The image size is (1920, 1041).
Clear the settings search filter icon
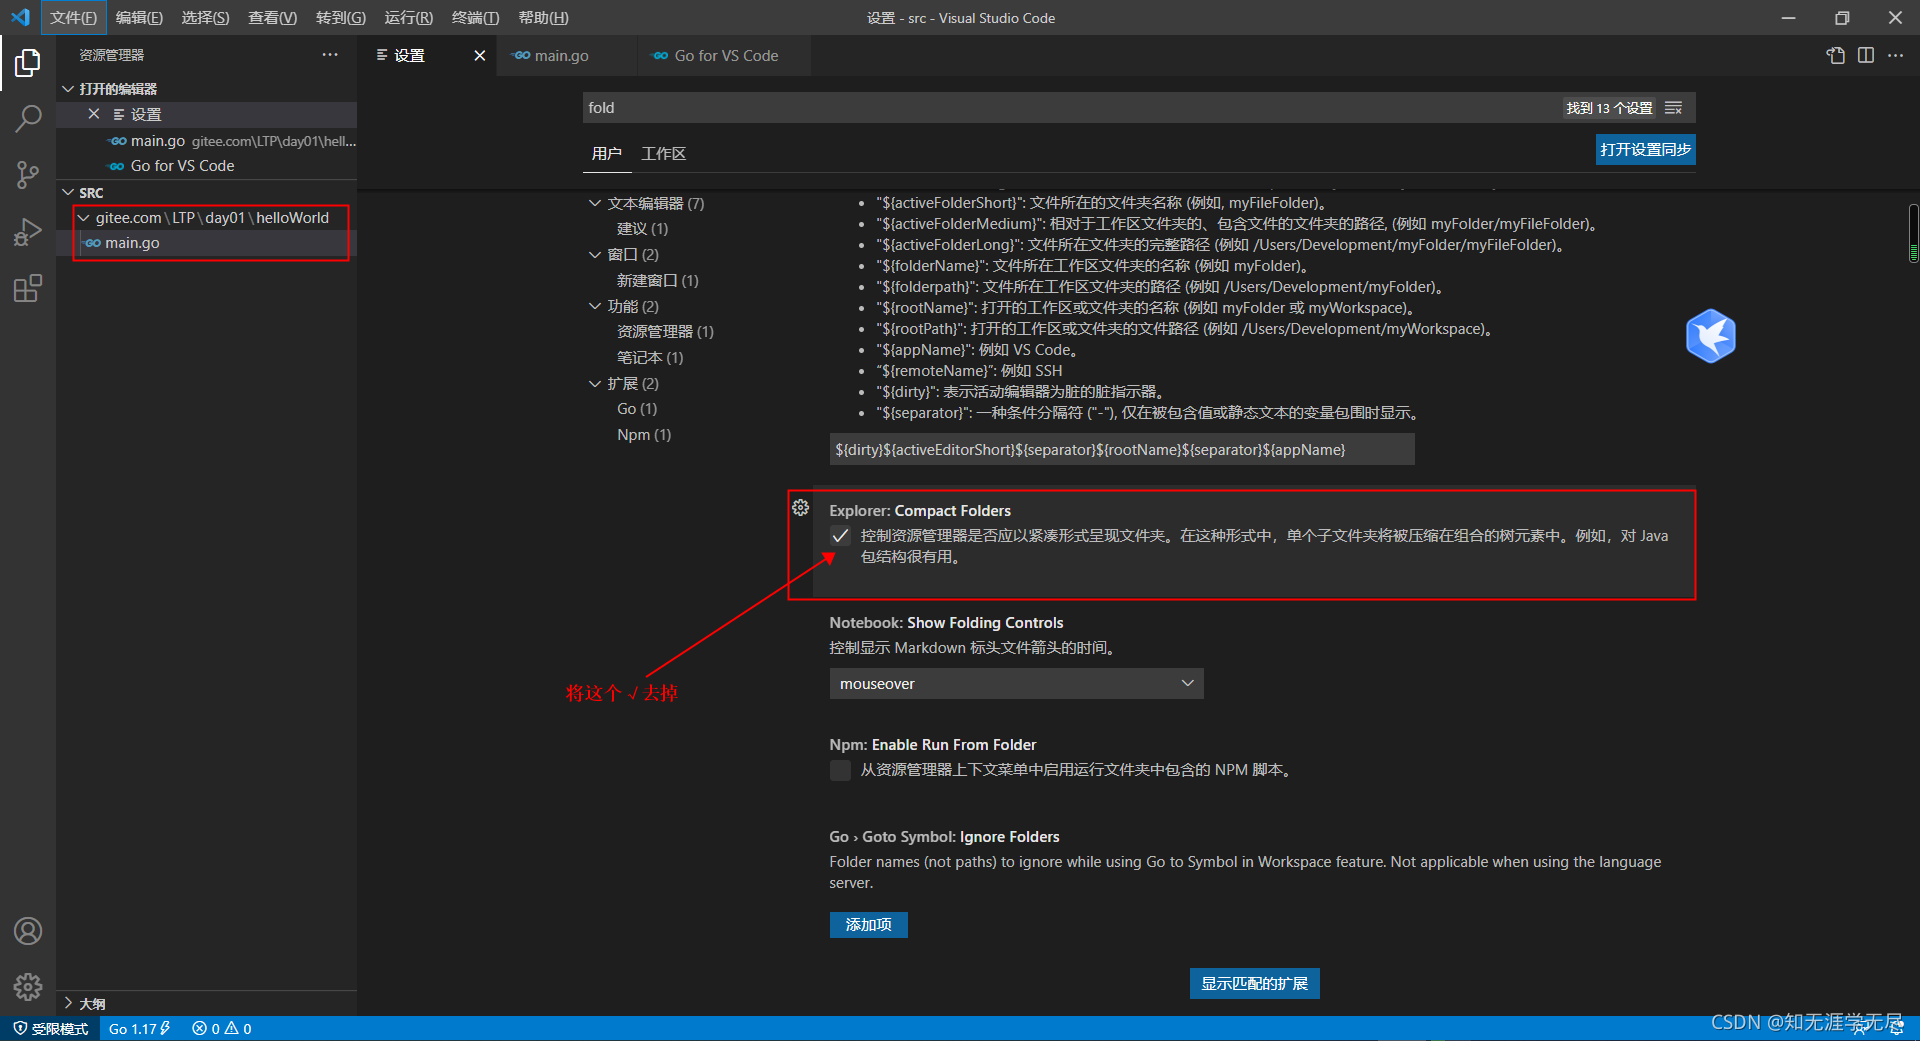pos(1674,108)
